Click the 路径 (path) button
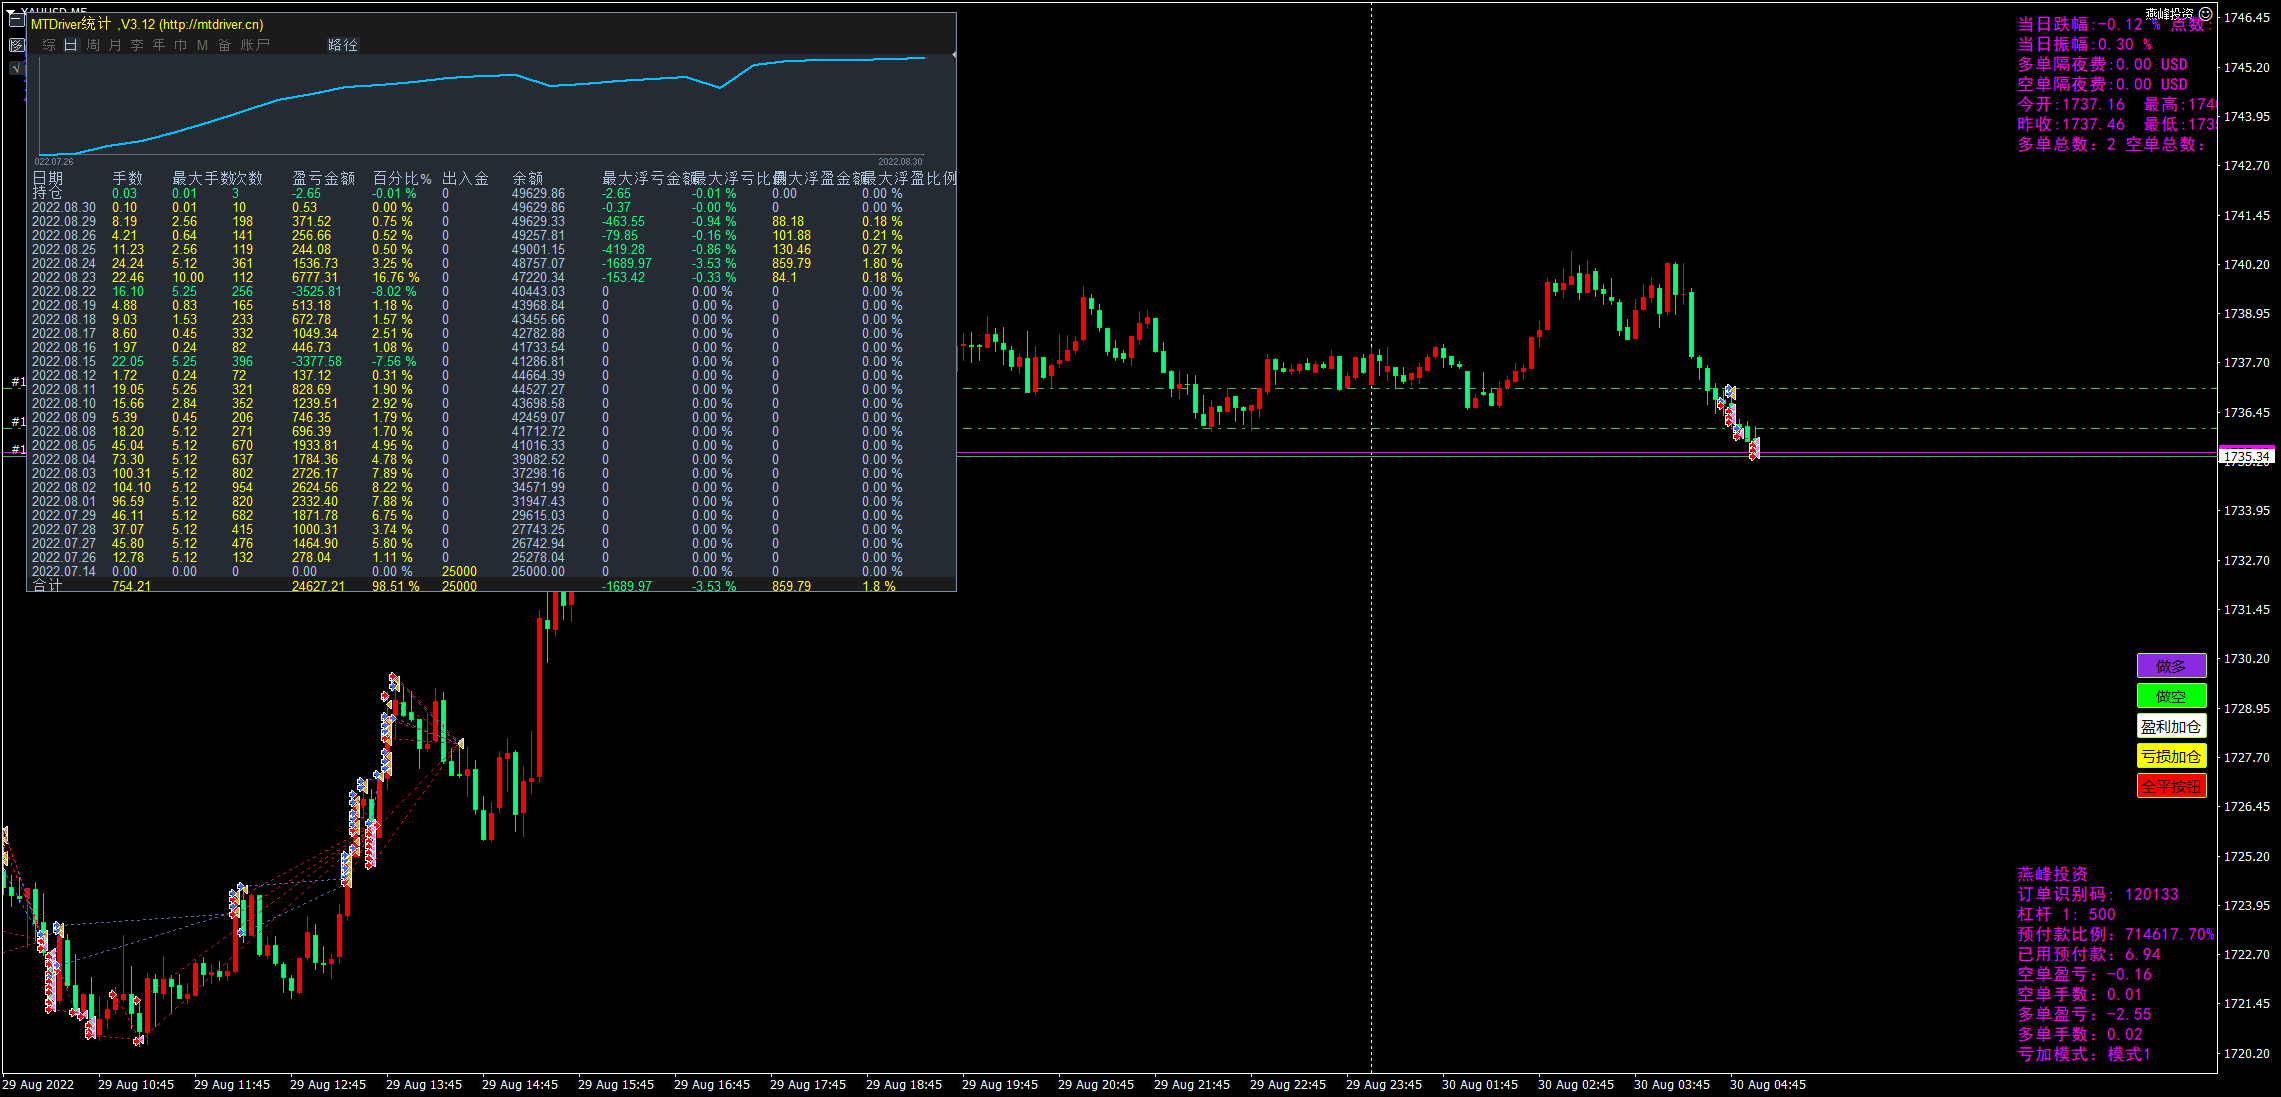The width and height of the screenshot is (2281, 1097). [342, 45]
